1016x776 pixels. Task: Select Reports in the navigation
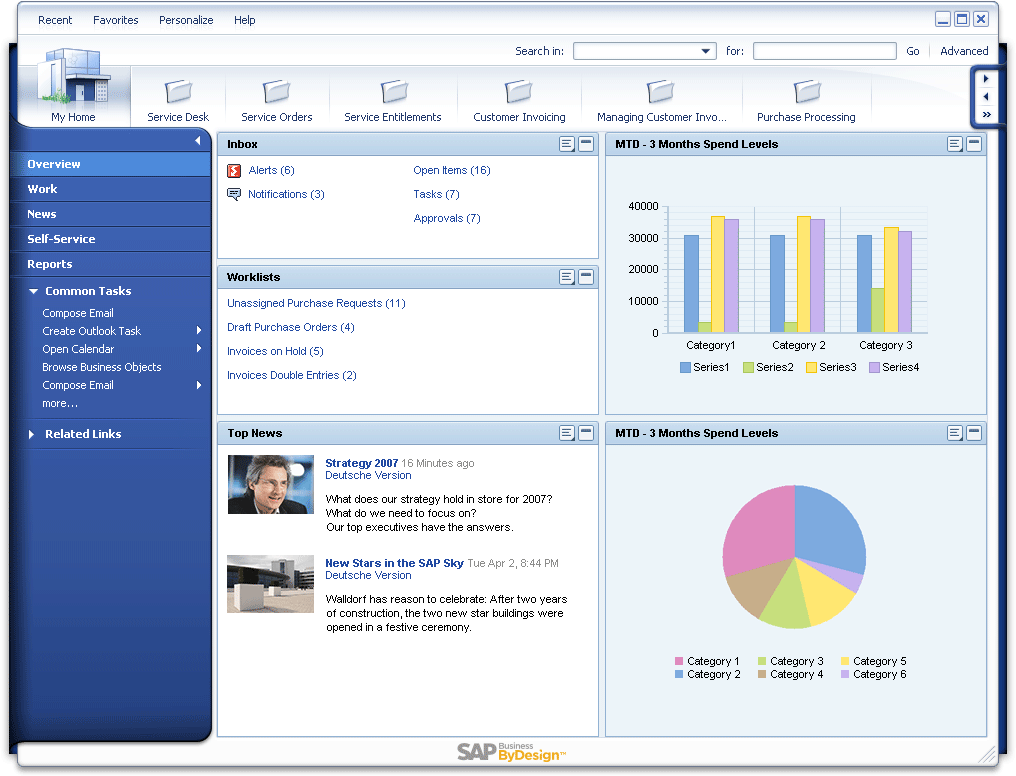tap(110, 264)
